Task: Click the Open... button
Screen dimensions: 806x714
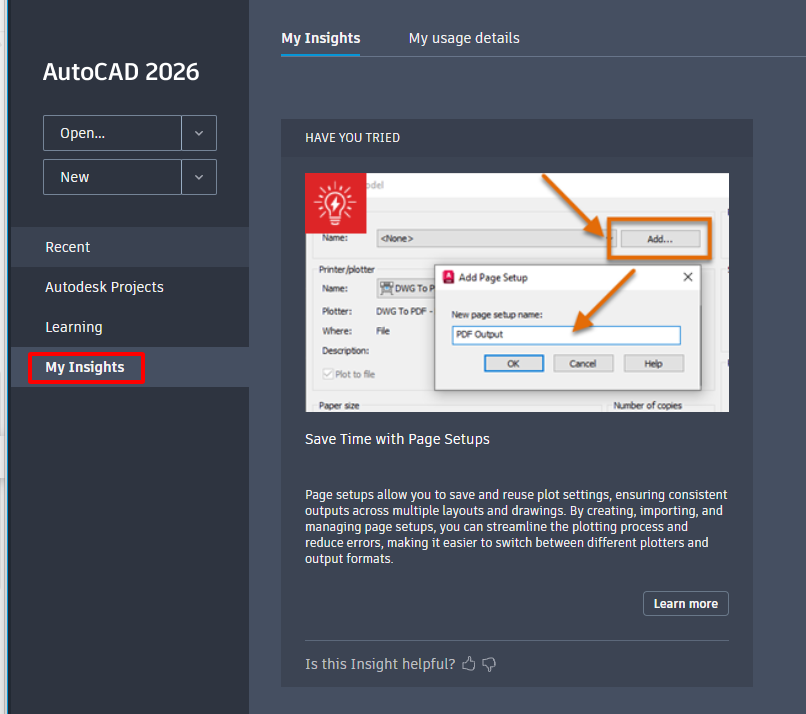Action: pyautogui.click(x=112, y=133)
